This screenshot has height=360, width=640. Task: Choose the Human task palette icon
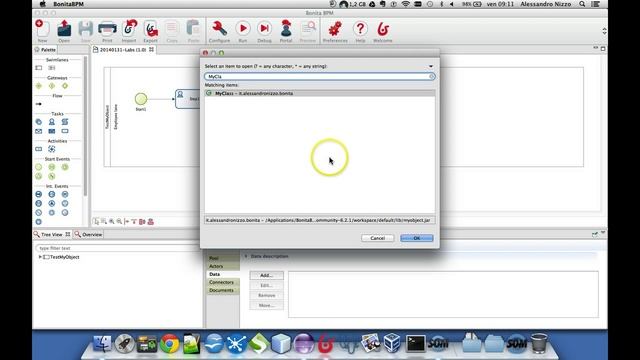pos(52,122)
